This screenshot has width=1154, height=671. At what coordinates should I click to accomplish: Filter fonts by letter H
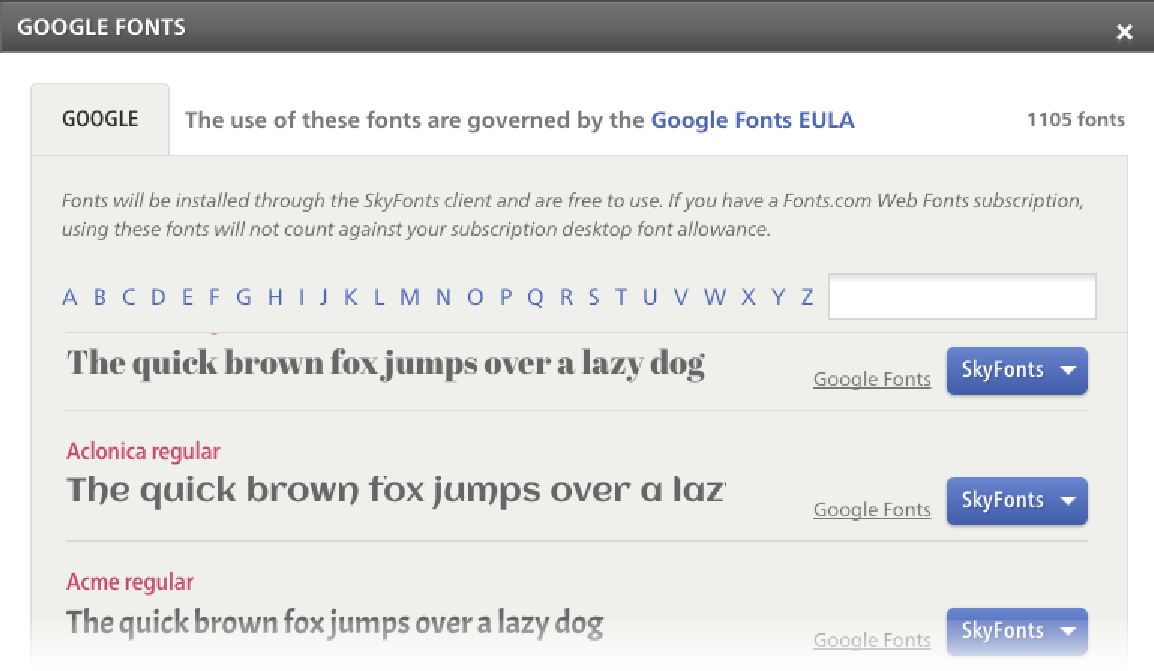(x=275, y=297)
